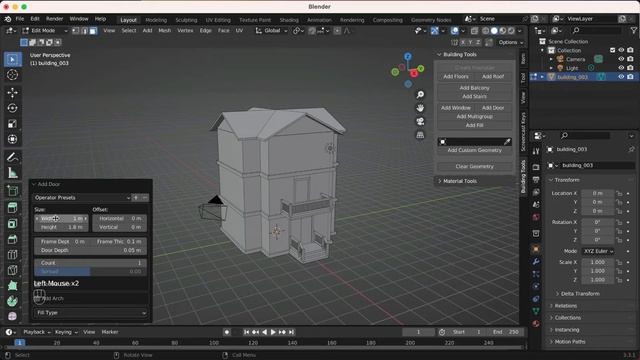This screenshot has width=640, height=360.
Task: Choose the Loop Cut tool
Action: coord(12,254)
